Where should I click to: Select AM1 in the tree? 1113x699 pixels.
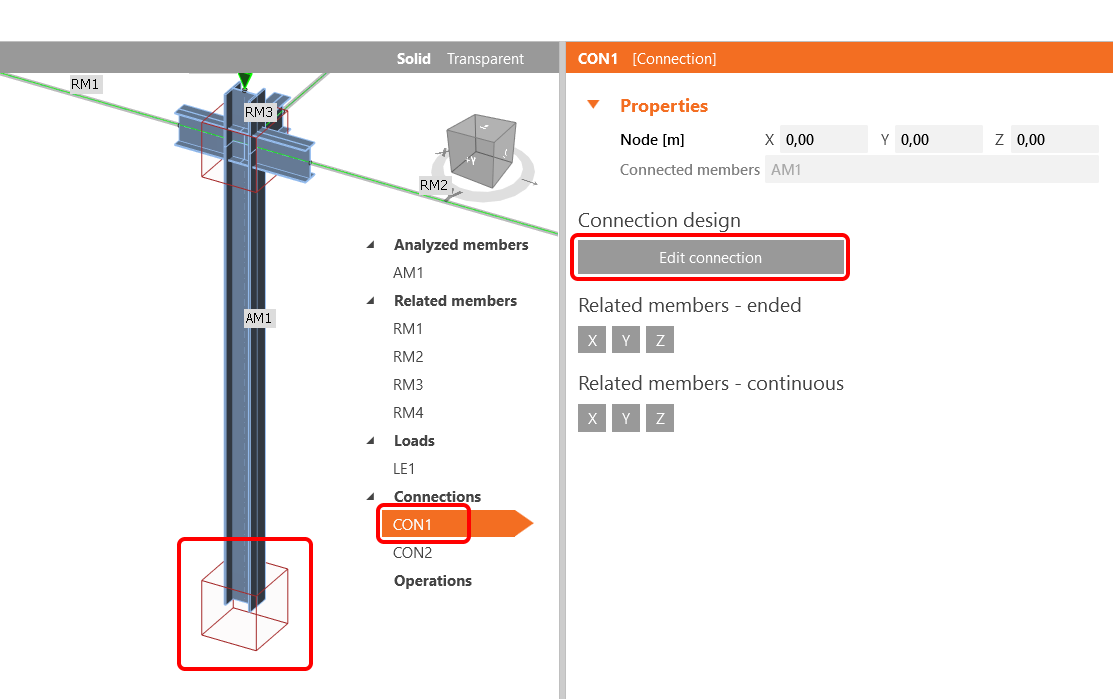coord(408,273)
